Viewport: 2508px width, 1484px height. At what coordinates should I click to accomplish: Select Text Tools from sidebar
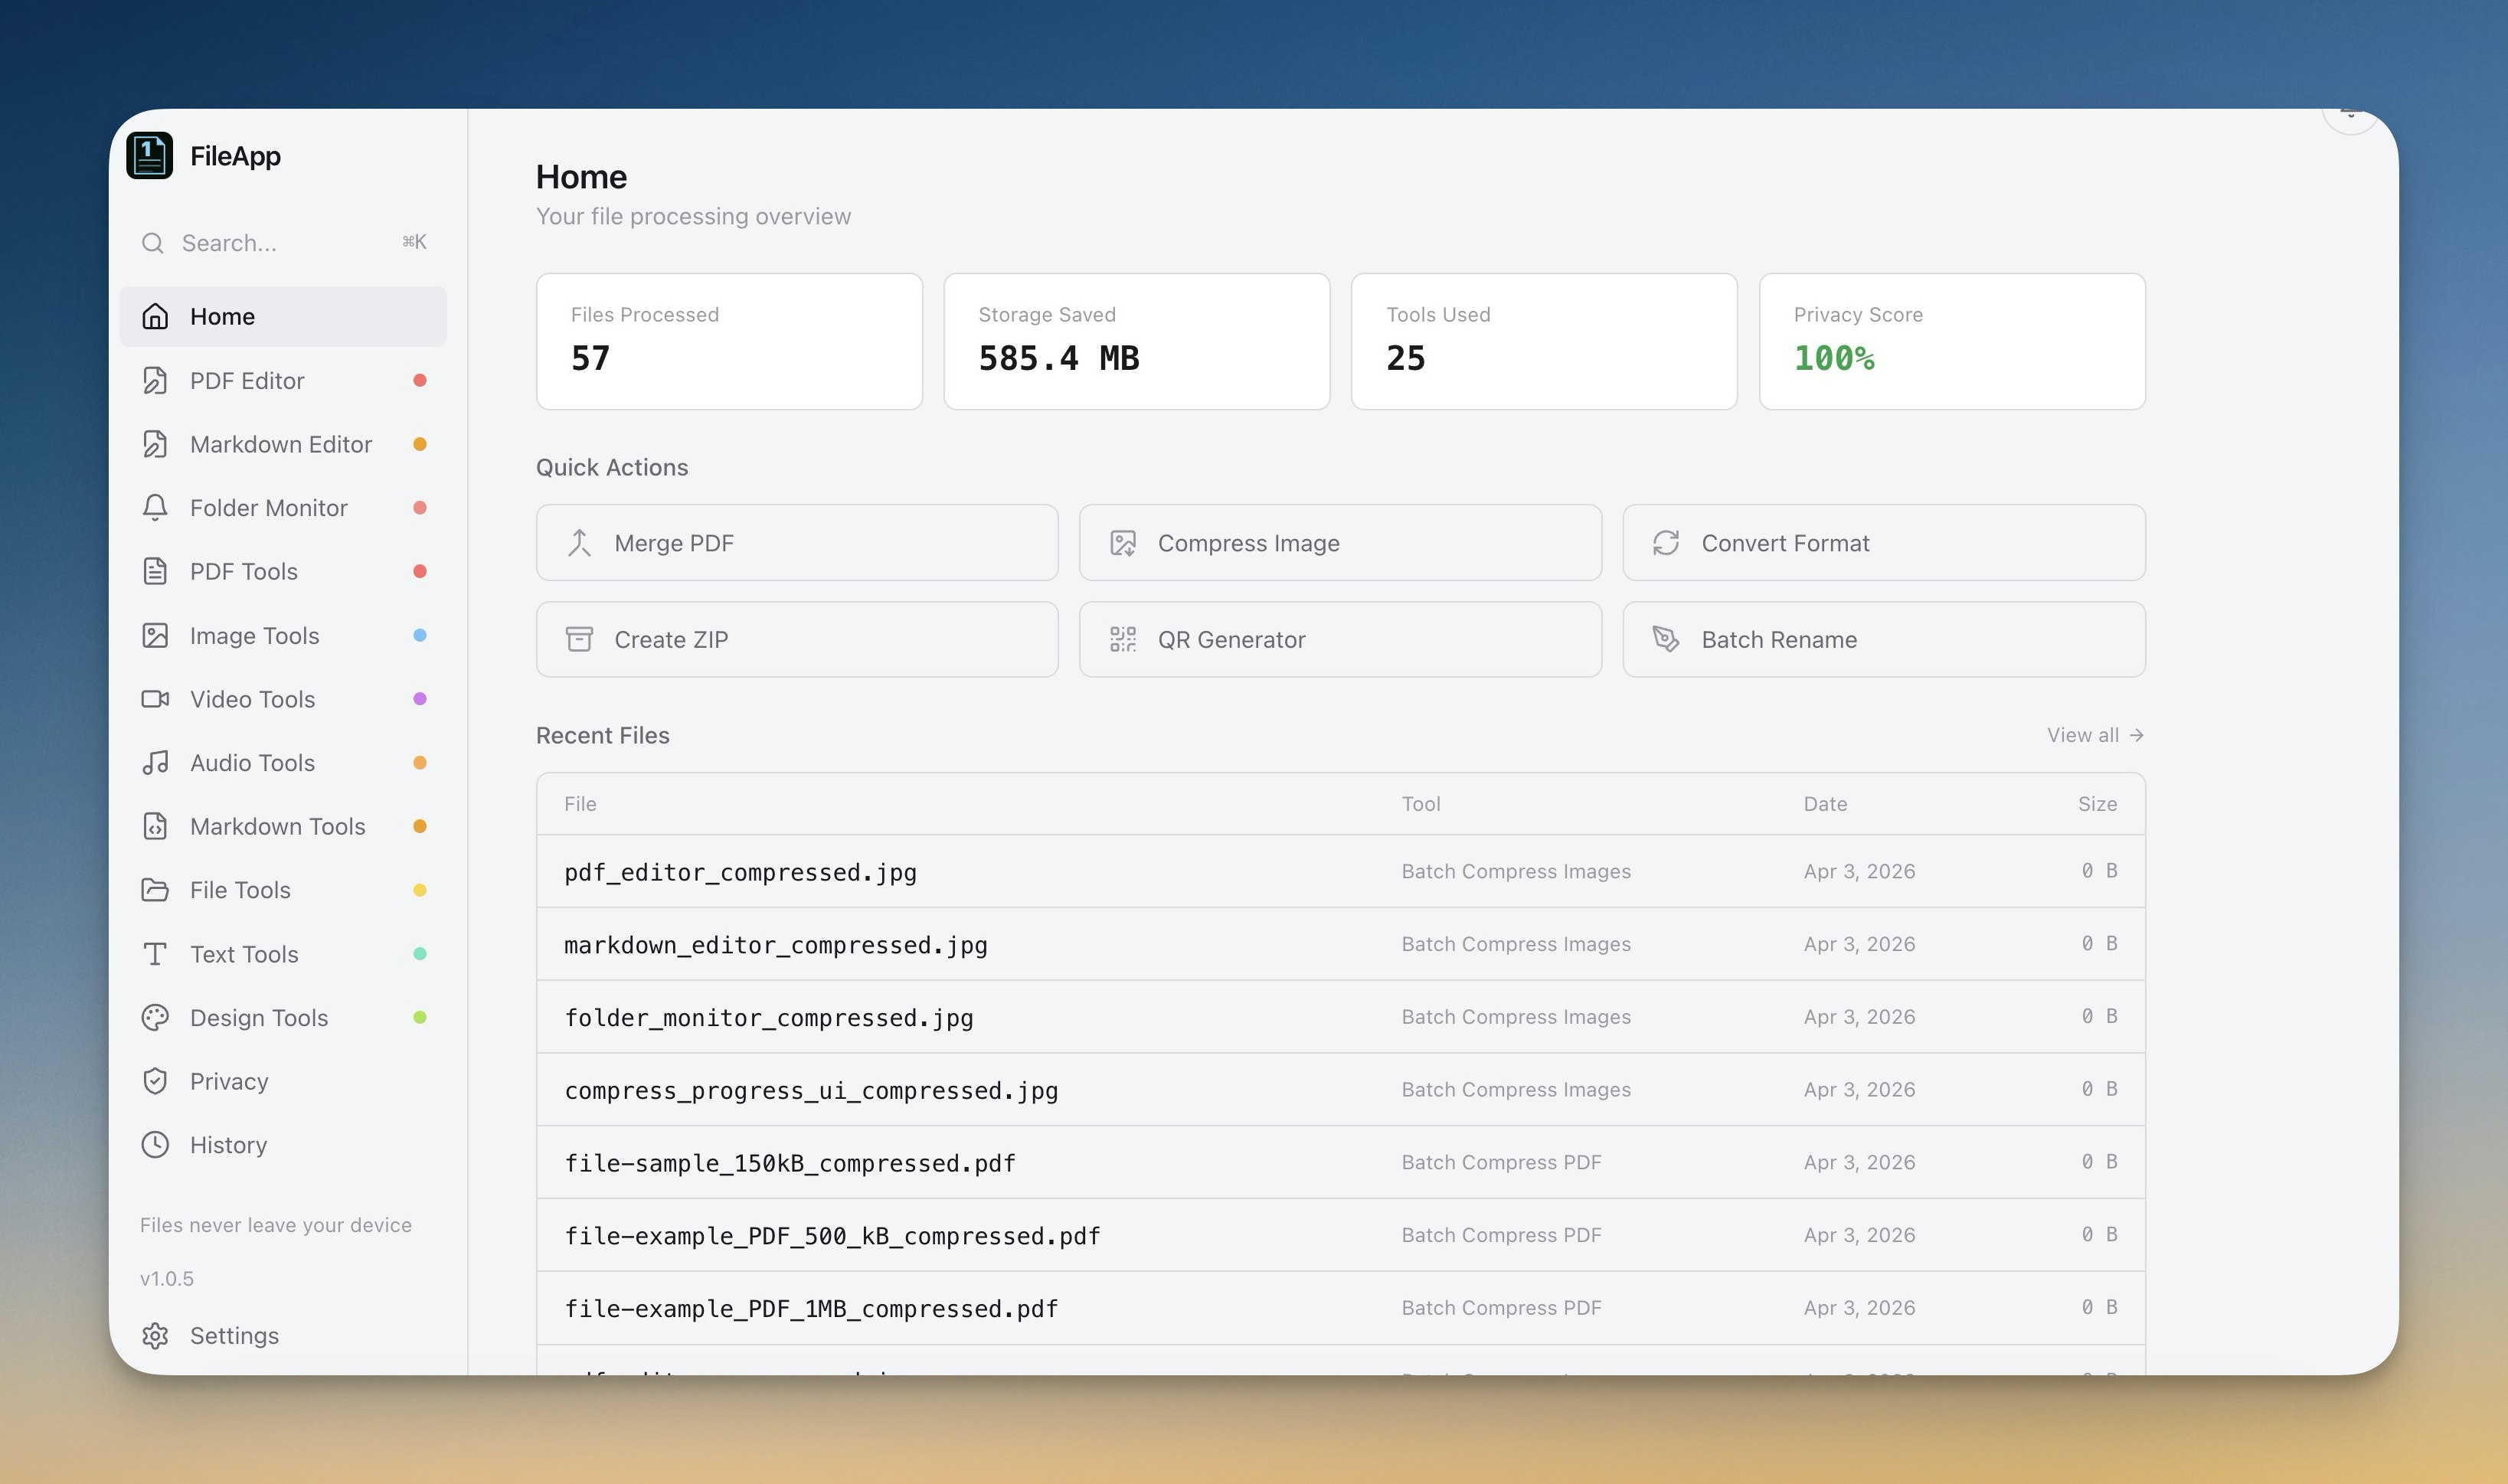[244, 954]
